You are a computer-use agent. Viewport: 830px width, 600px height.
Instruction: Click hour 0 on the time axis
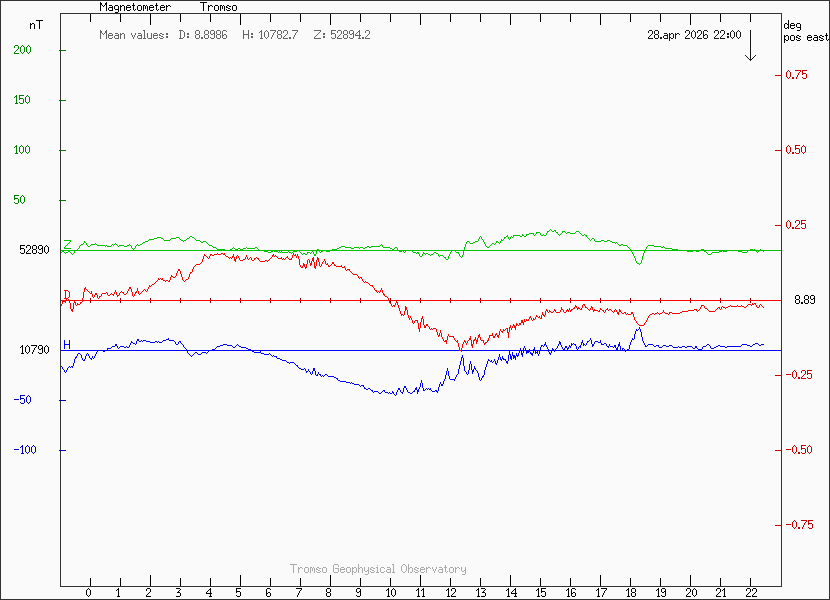click(x=89, y=593)
